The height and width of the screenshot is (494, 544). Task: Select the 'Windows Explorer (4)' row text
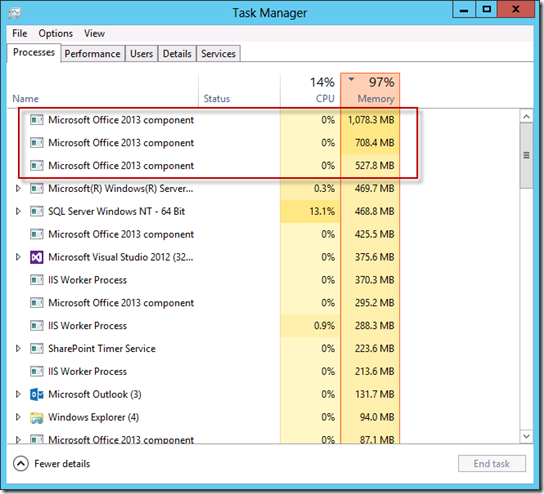point(93,417)
